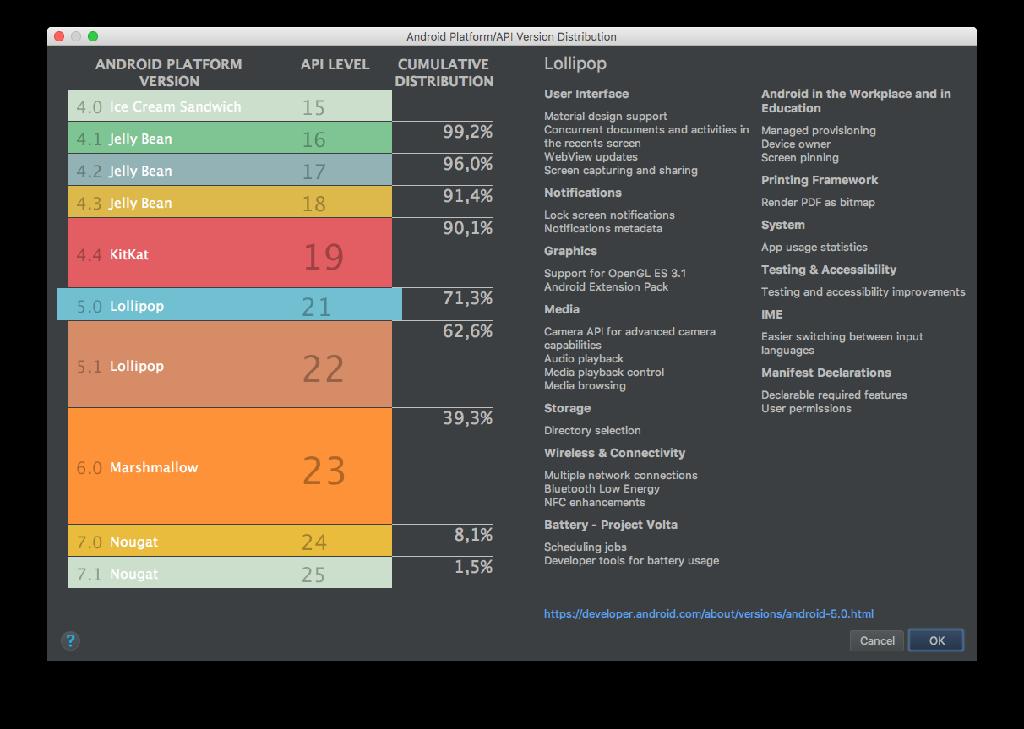Image resolution: width=1024 pixels, height=729 pixels.
Task: Open the help question mark icon
Action: [x=70, y=640]
